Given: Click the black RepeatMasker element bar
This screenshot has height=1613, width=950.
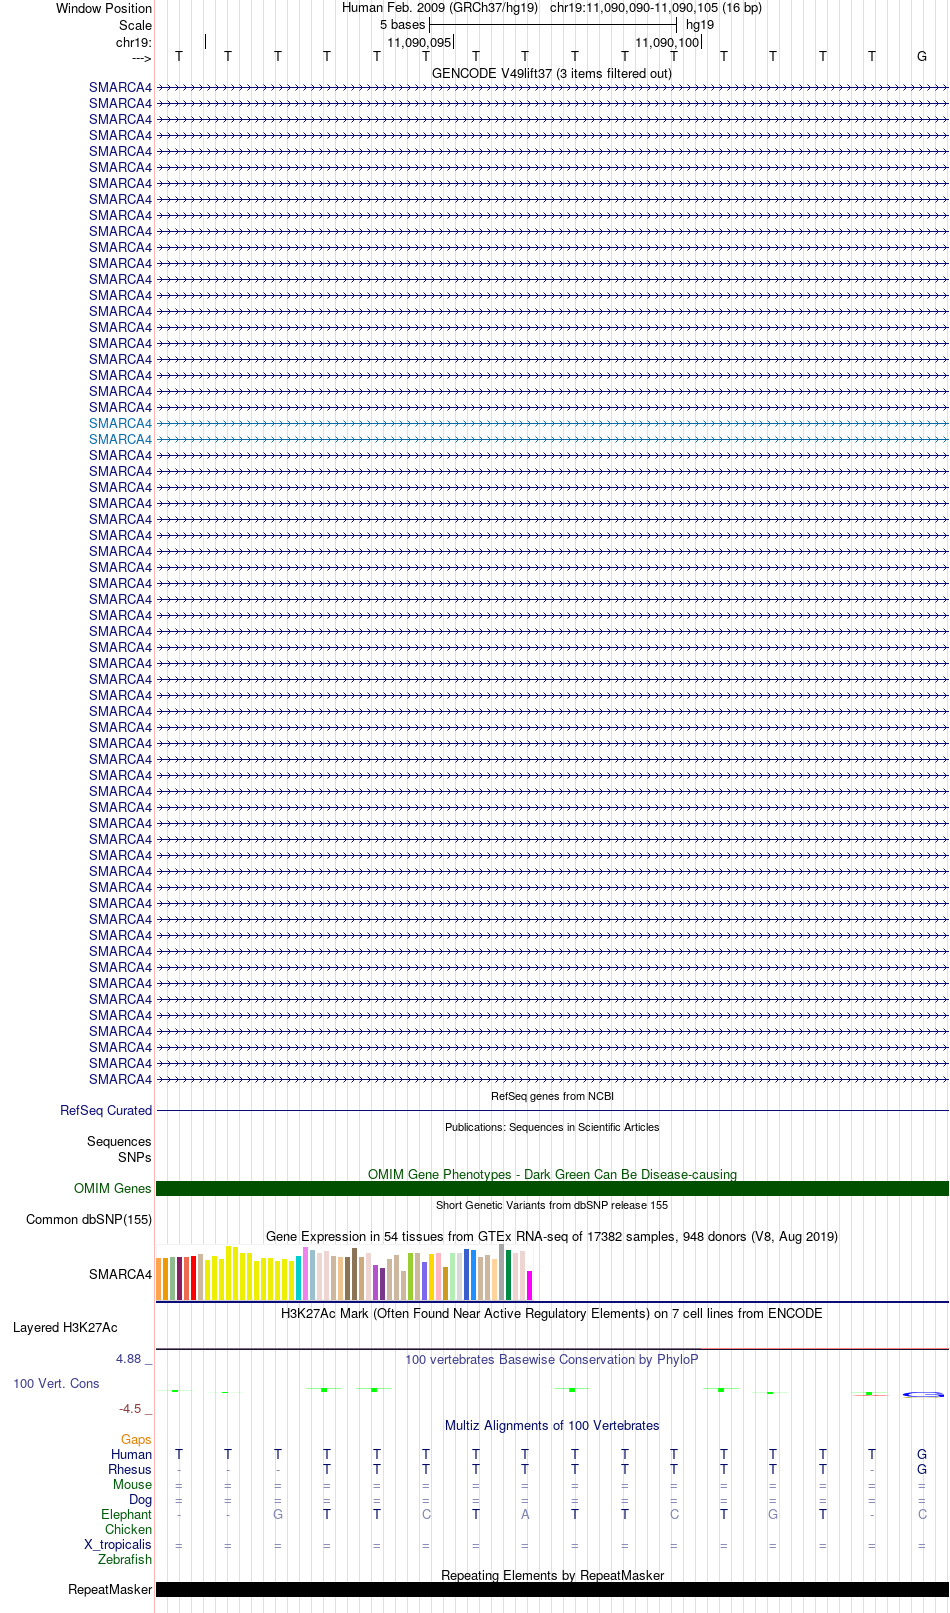Looking at the screenshot, I should tap(552, 1589).
